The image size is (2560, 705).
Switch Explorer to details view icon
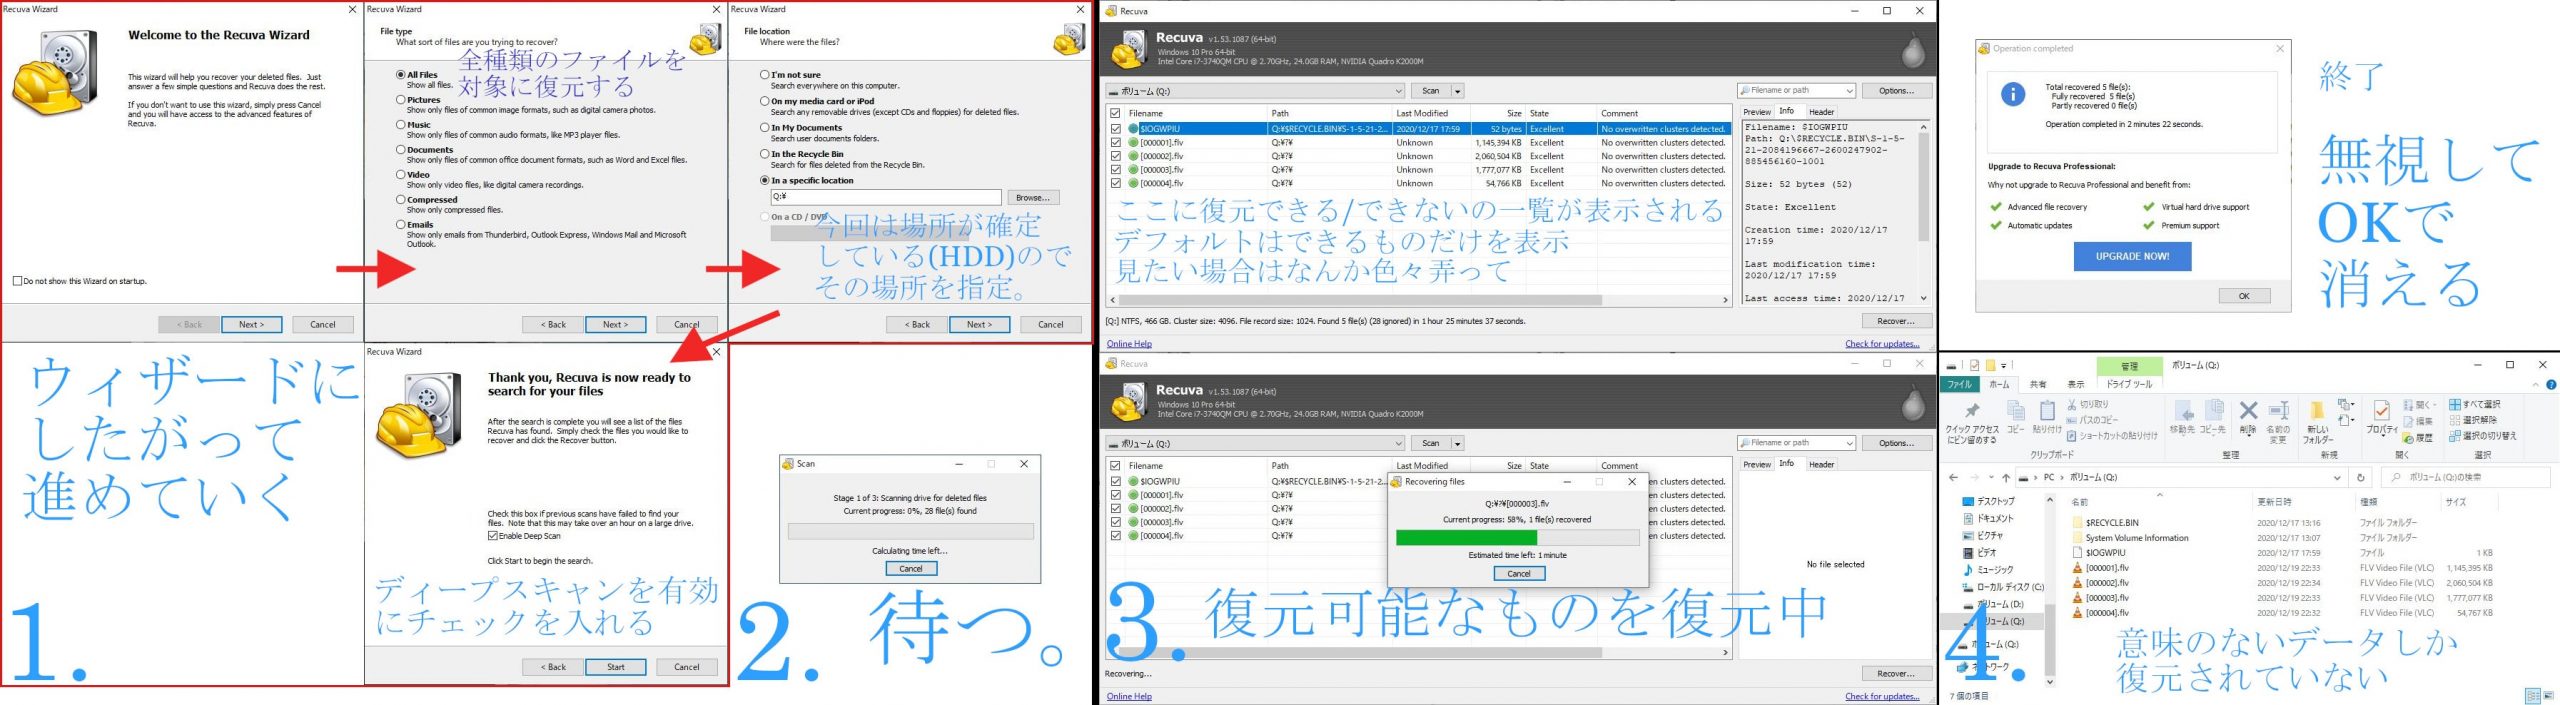coord(2531,695)
